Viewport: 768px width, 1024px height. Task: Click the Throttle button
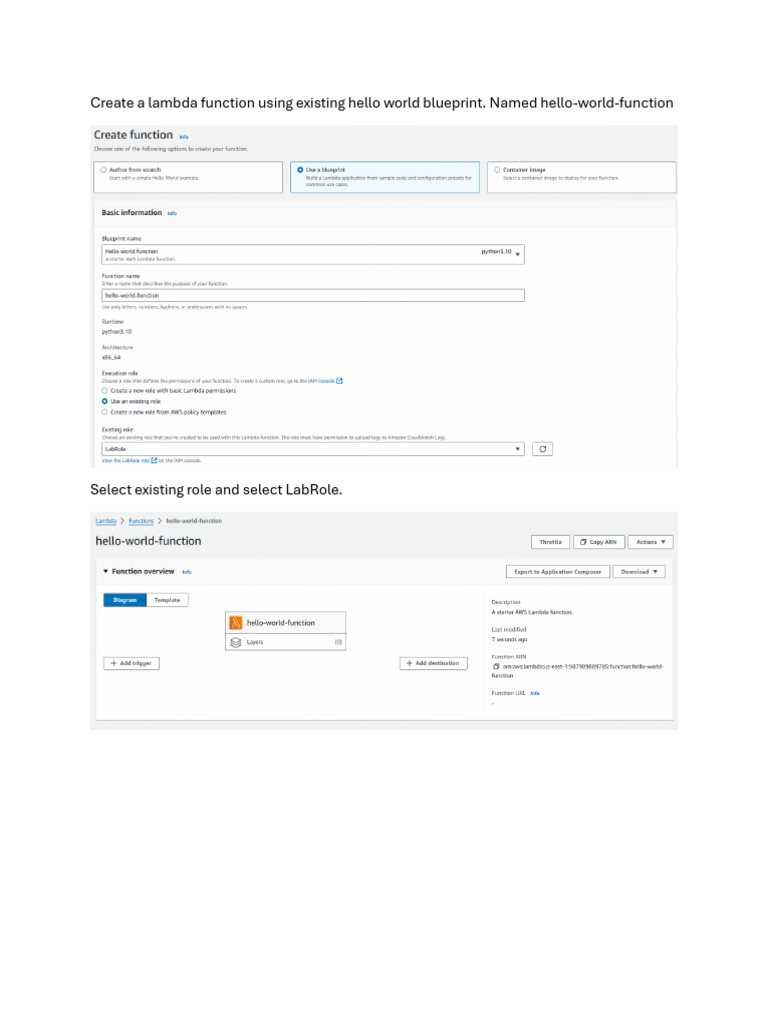551,542
